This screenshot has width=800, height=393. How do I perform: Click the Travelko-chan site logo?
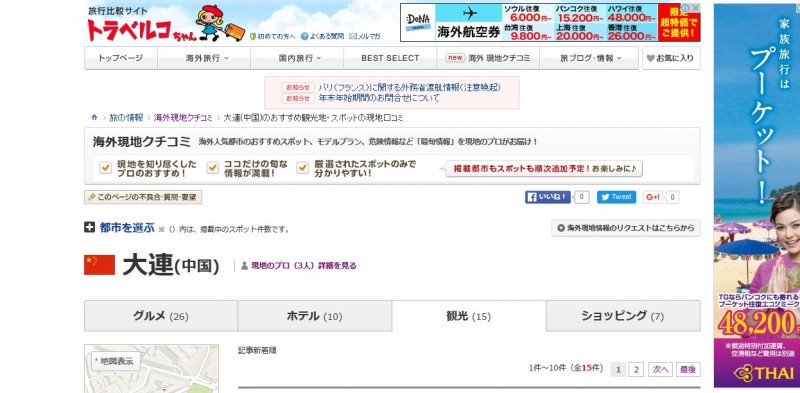(166, 23)
